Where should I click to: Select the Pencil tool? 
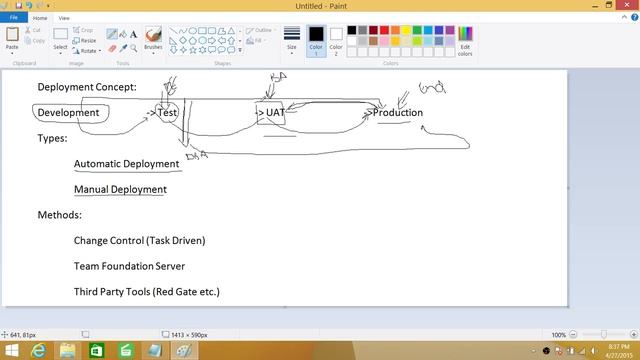coord(111,34)
